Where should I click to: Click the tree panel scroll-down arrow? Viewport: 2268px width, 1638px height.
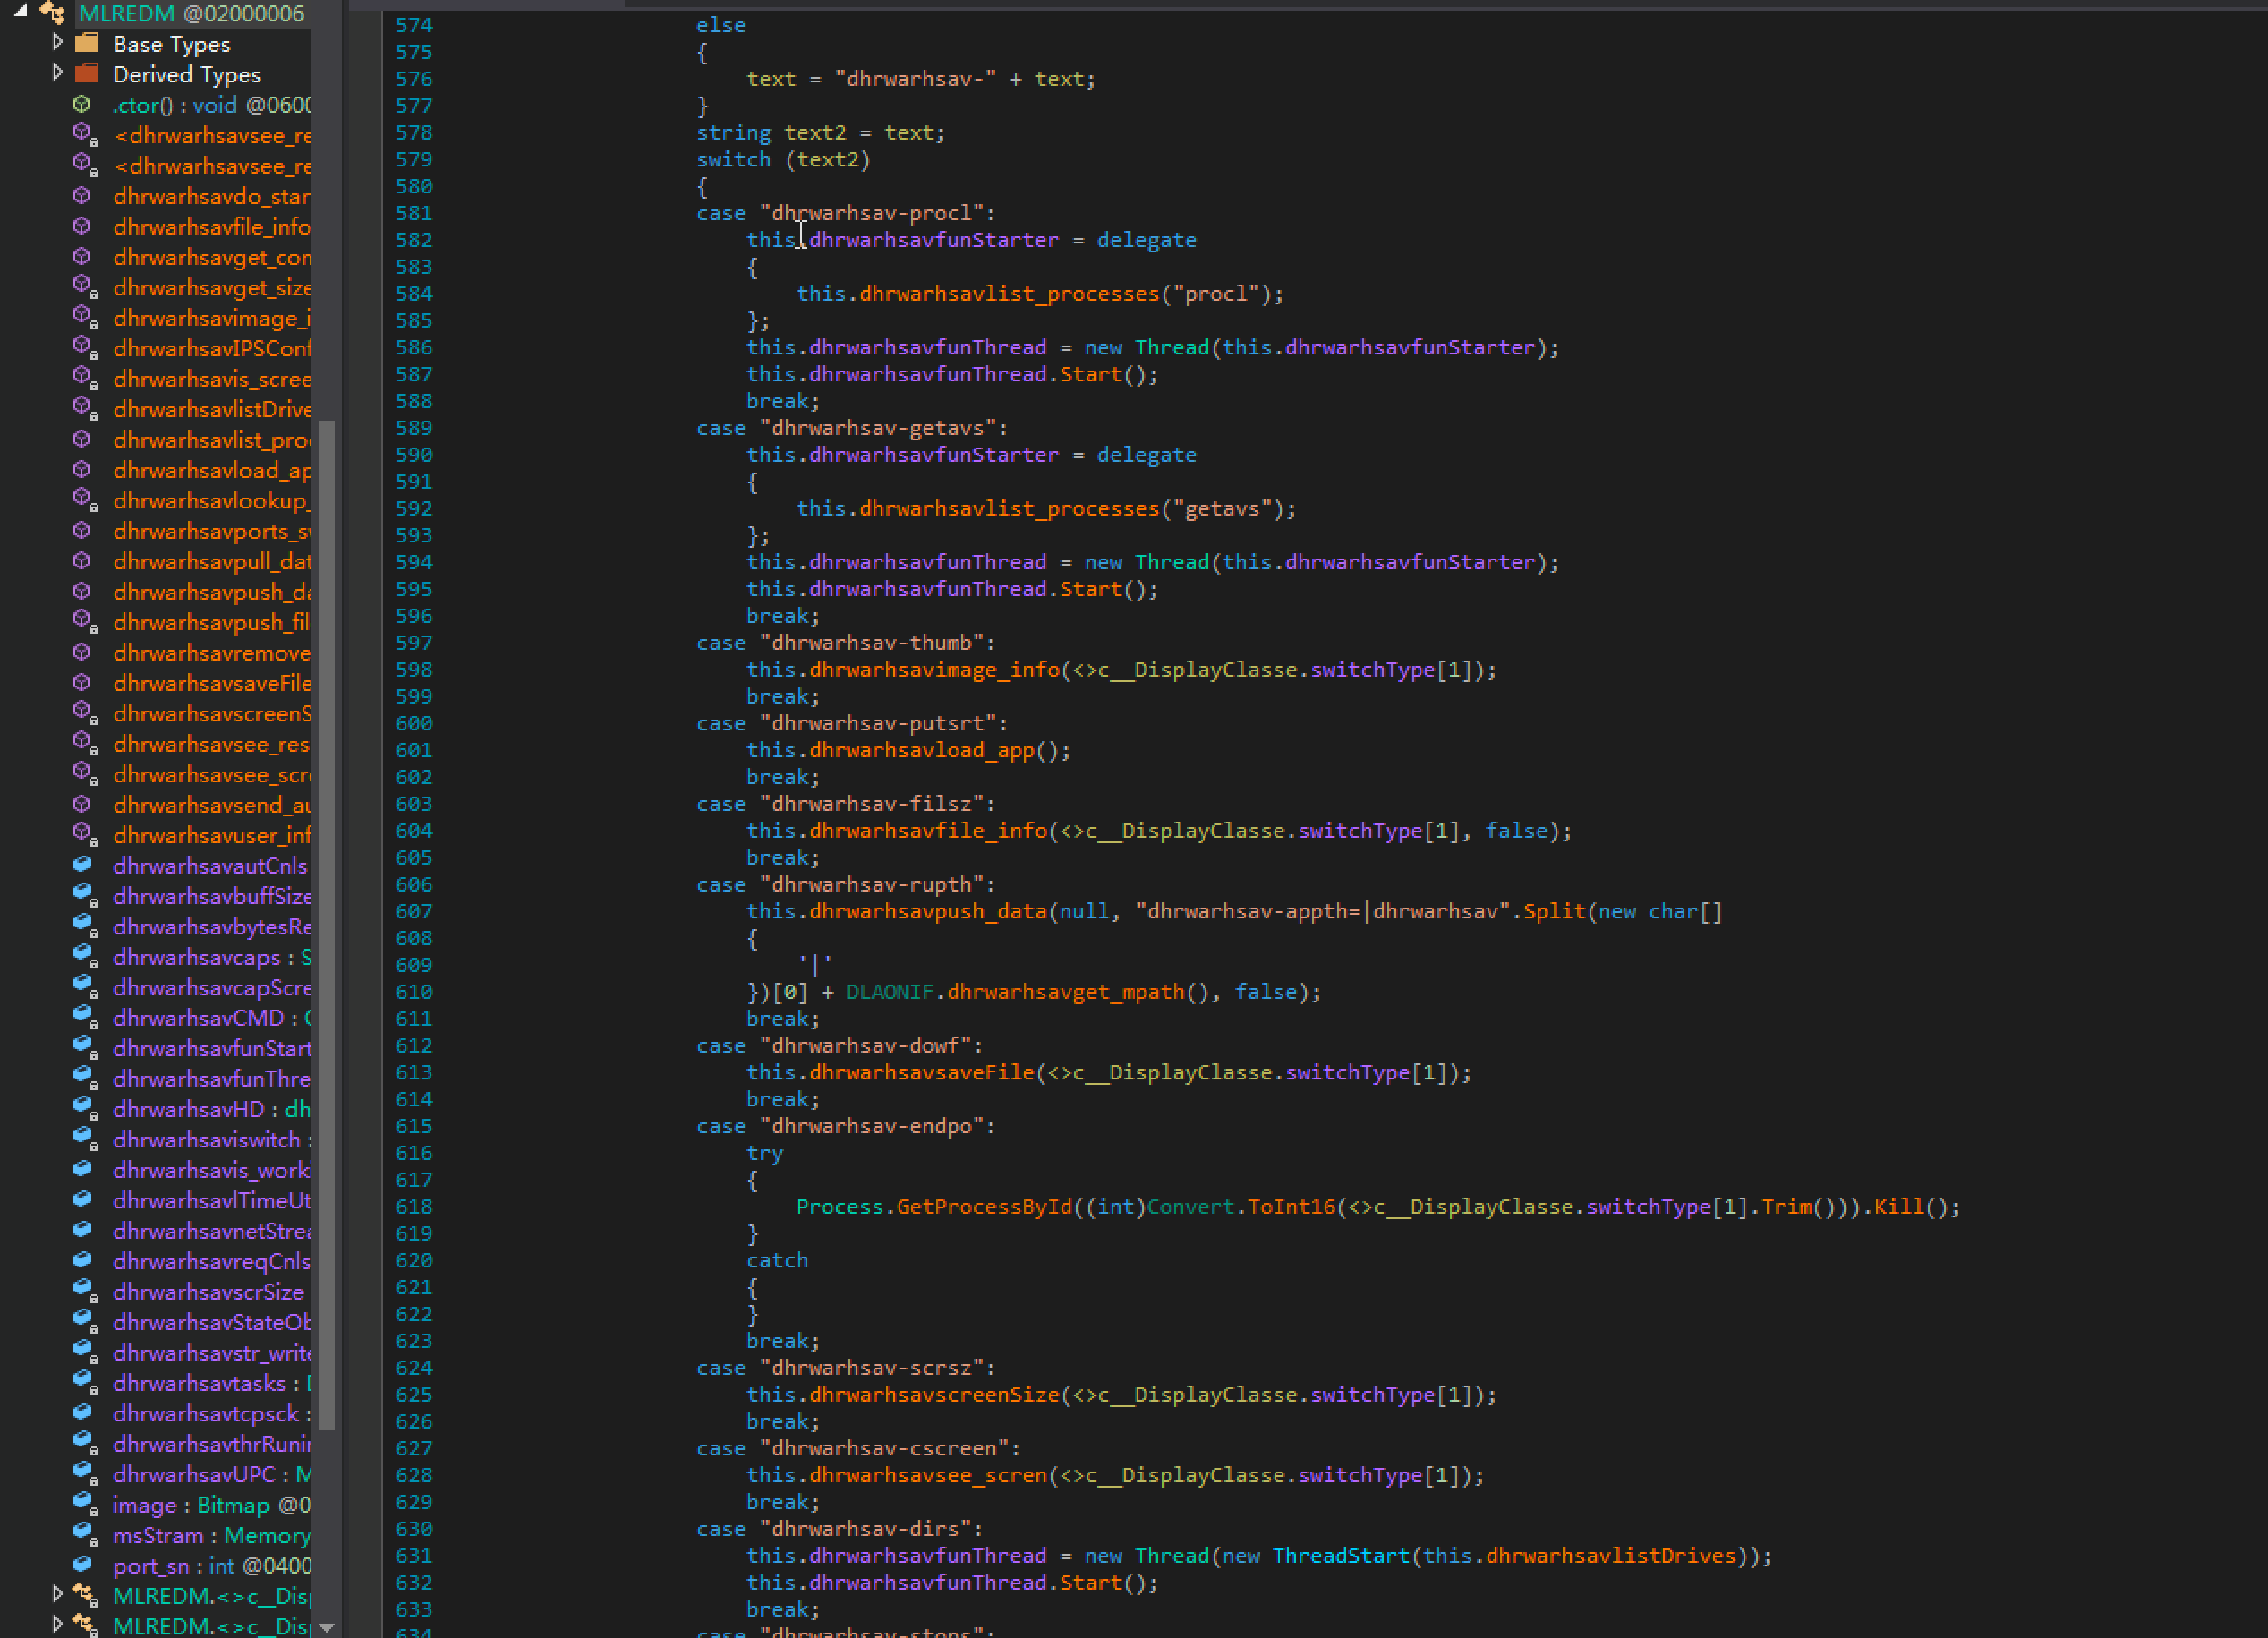point(326,1626)
